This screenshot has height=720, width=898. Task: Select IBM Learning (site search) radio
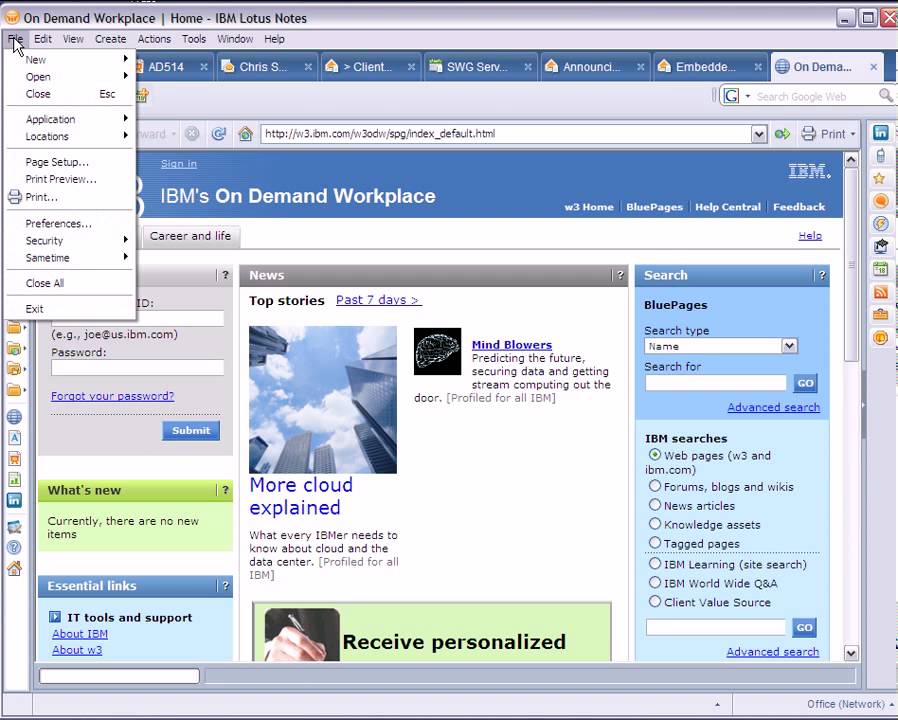point(655,563)
